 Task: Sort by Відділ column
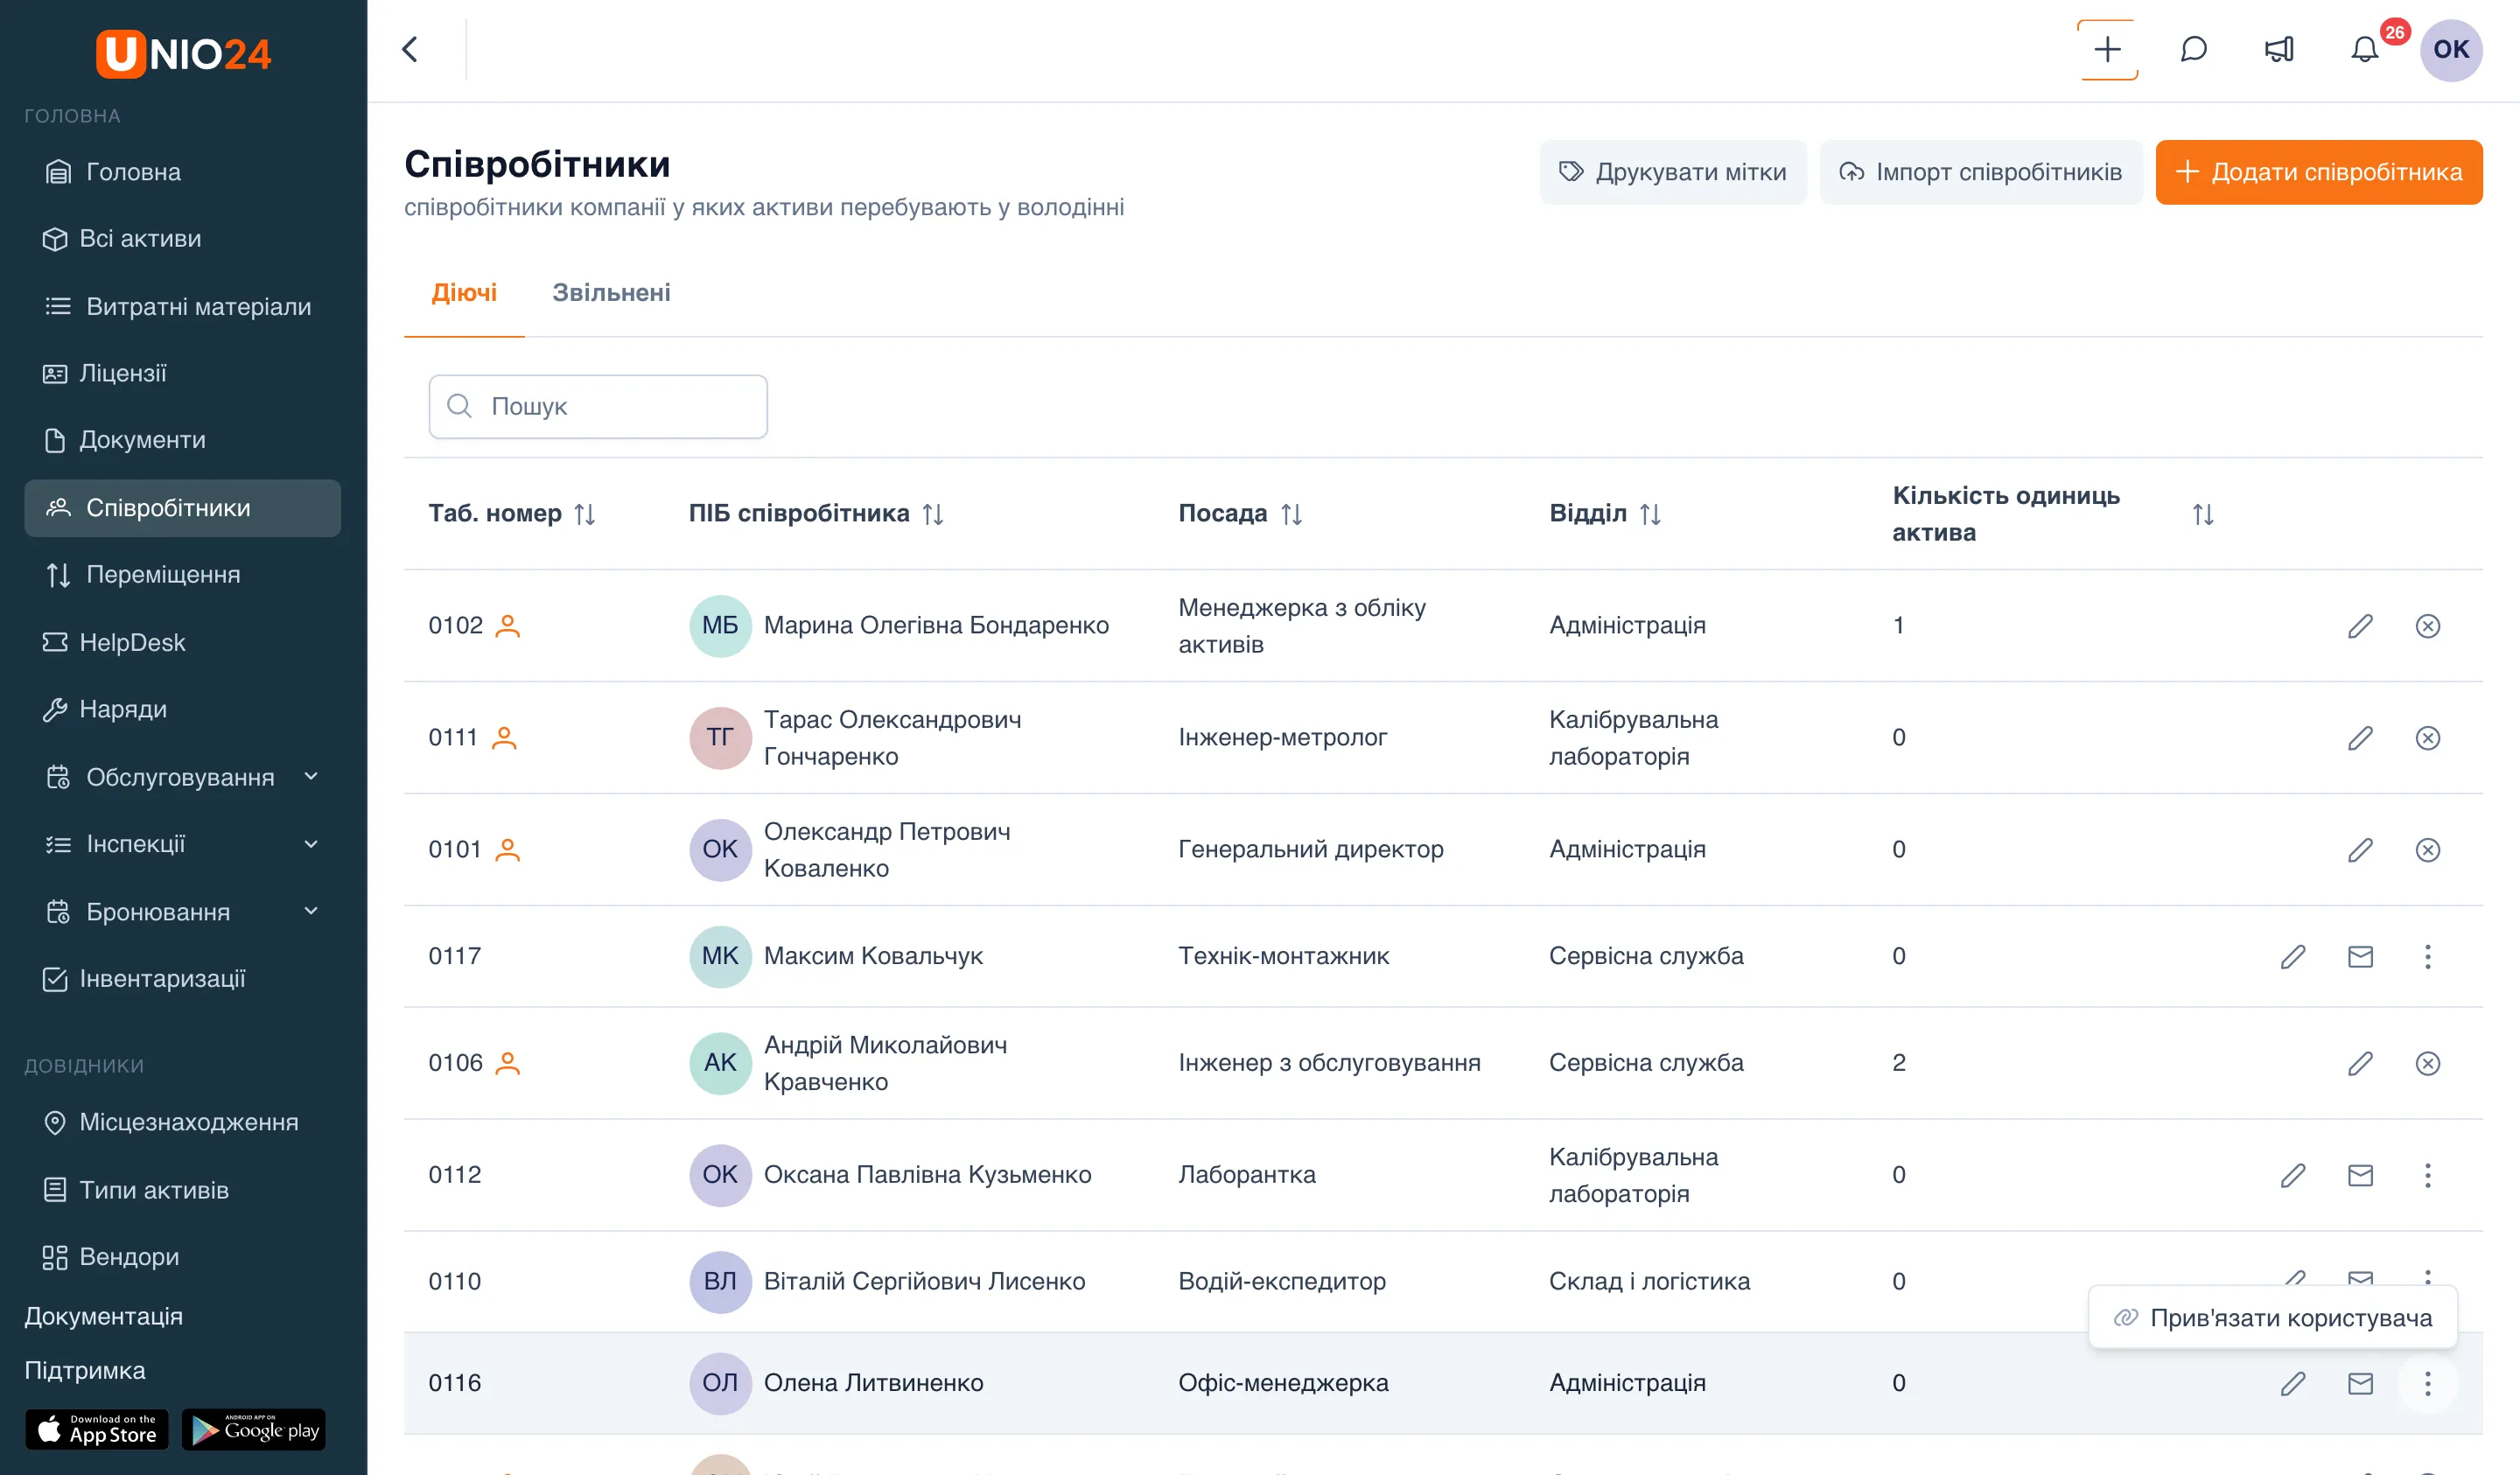click(1650, 514)
